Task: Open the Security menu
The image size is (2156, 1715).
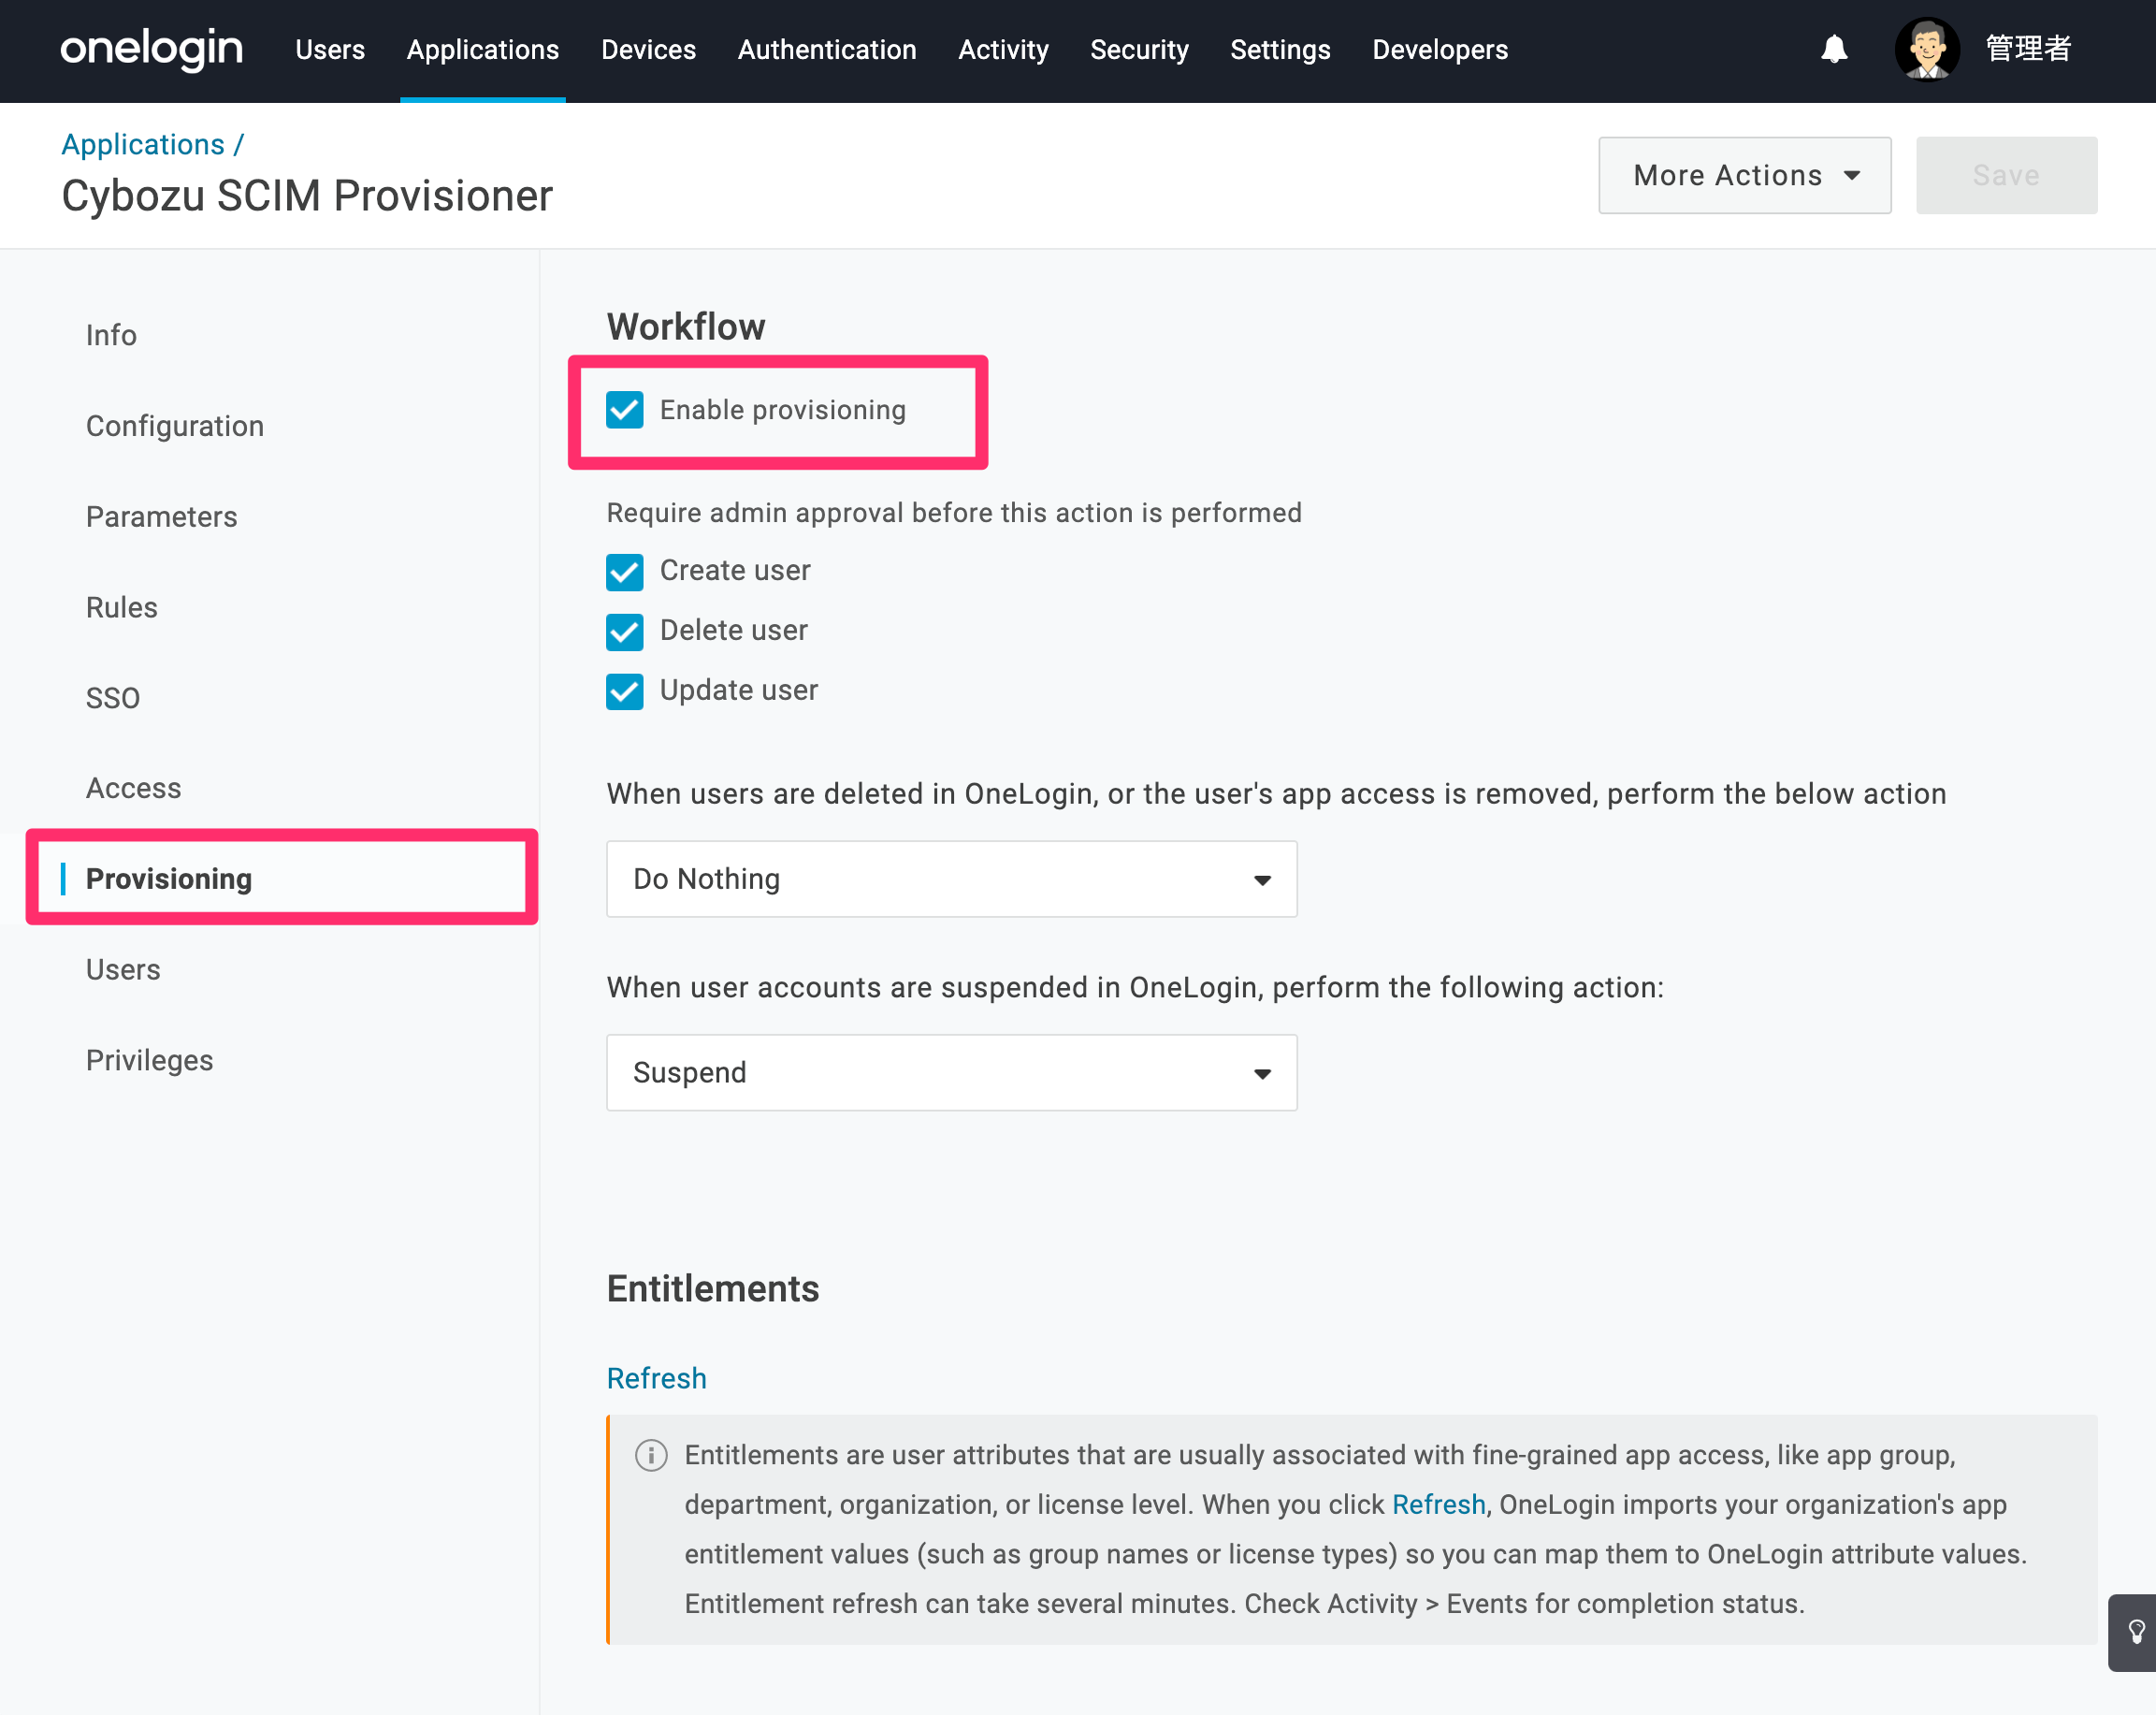Action: point(1139,49)
